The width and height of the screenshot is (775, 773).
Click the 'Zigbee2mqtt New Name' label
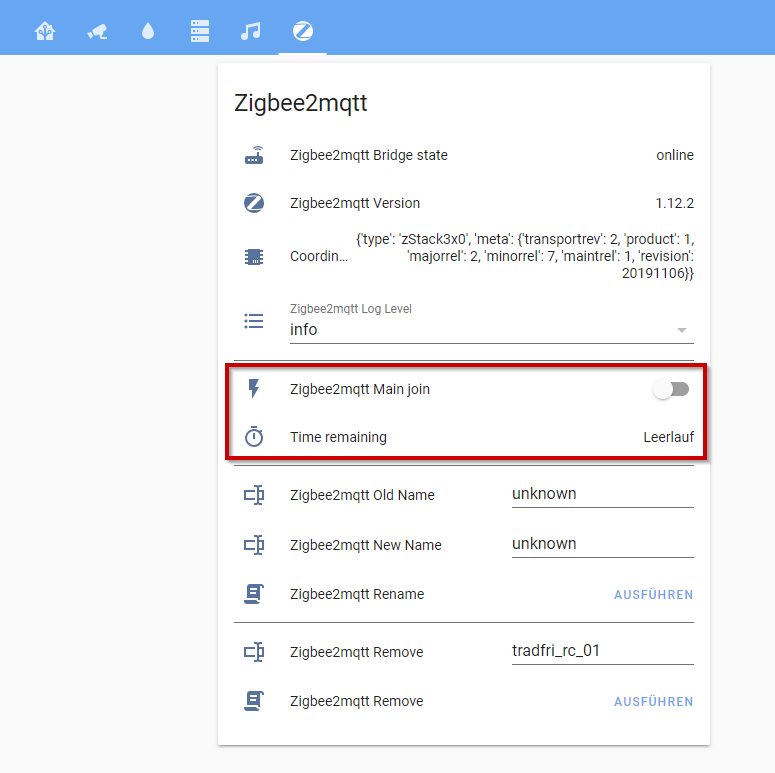coord(366,545)
